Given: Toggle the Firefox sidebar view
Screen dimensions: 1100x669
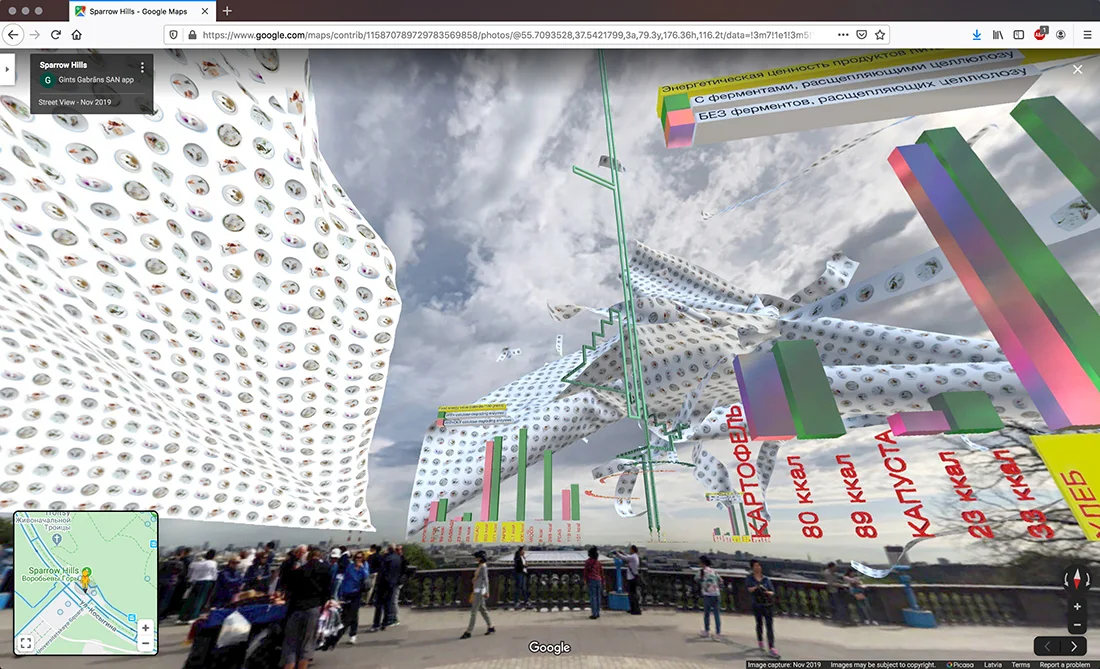Looking at the screenshot, I should 1019,34.
